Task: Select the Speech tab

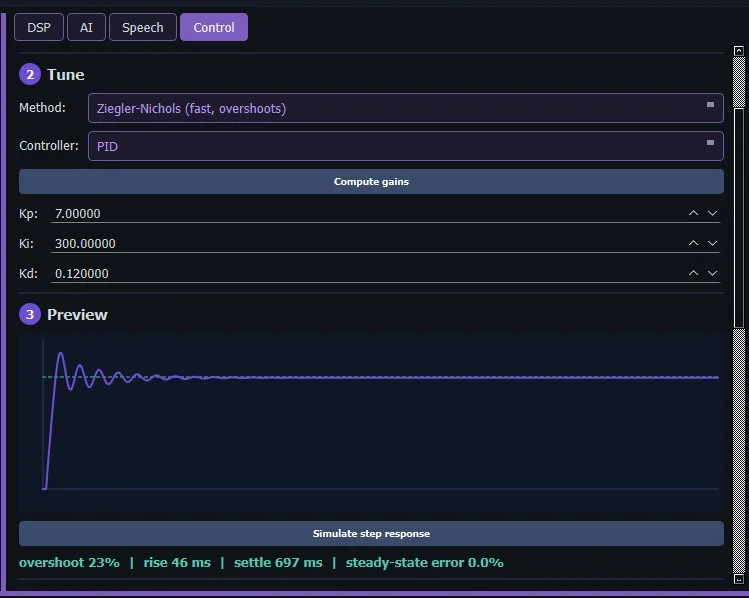Action: pos(143,27)
